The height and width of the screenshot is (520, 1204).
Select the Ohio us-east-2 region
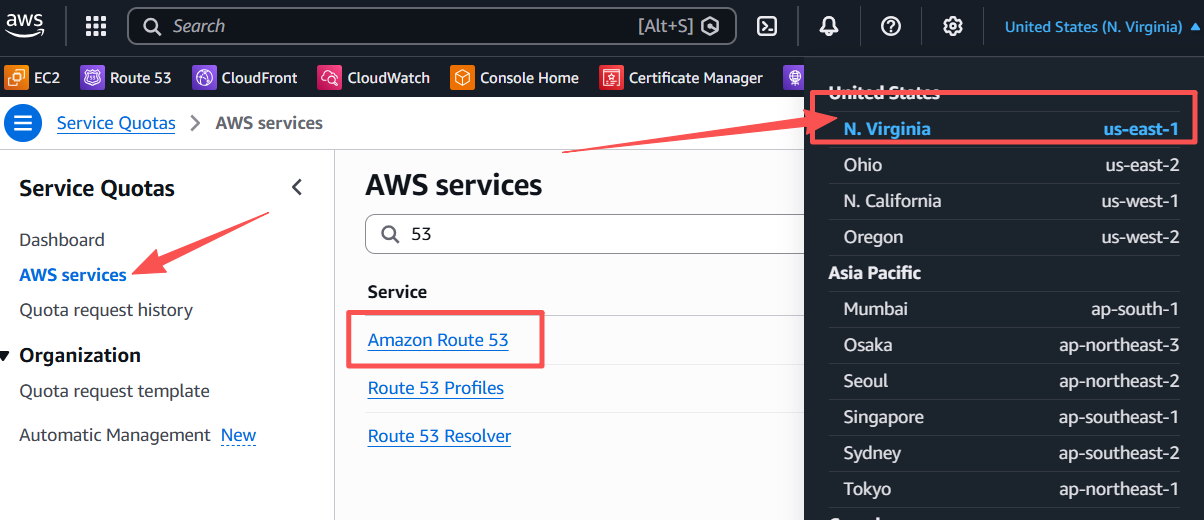1010,165
